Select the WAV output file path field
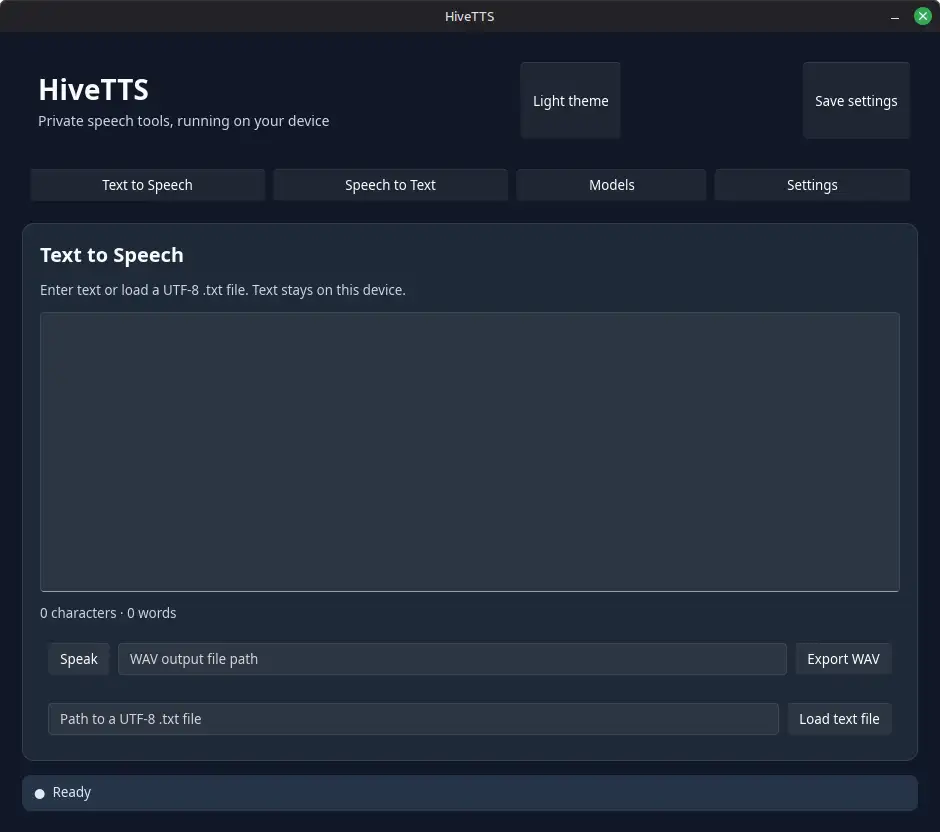Viewport: 940px width, 832px height. [452, 659]
